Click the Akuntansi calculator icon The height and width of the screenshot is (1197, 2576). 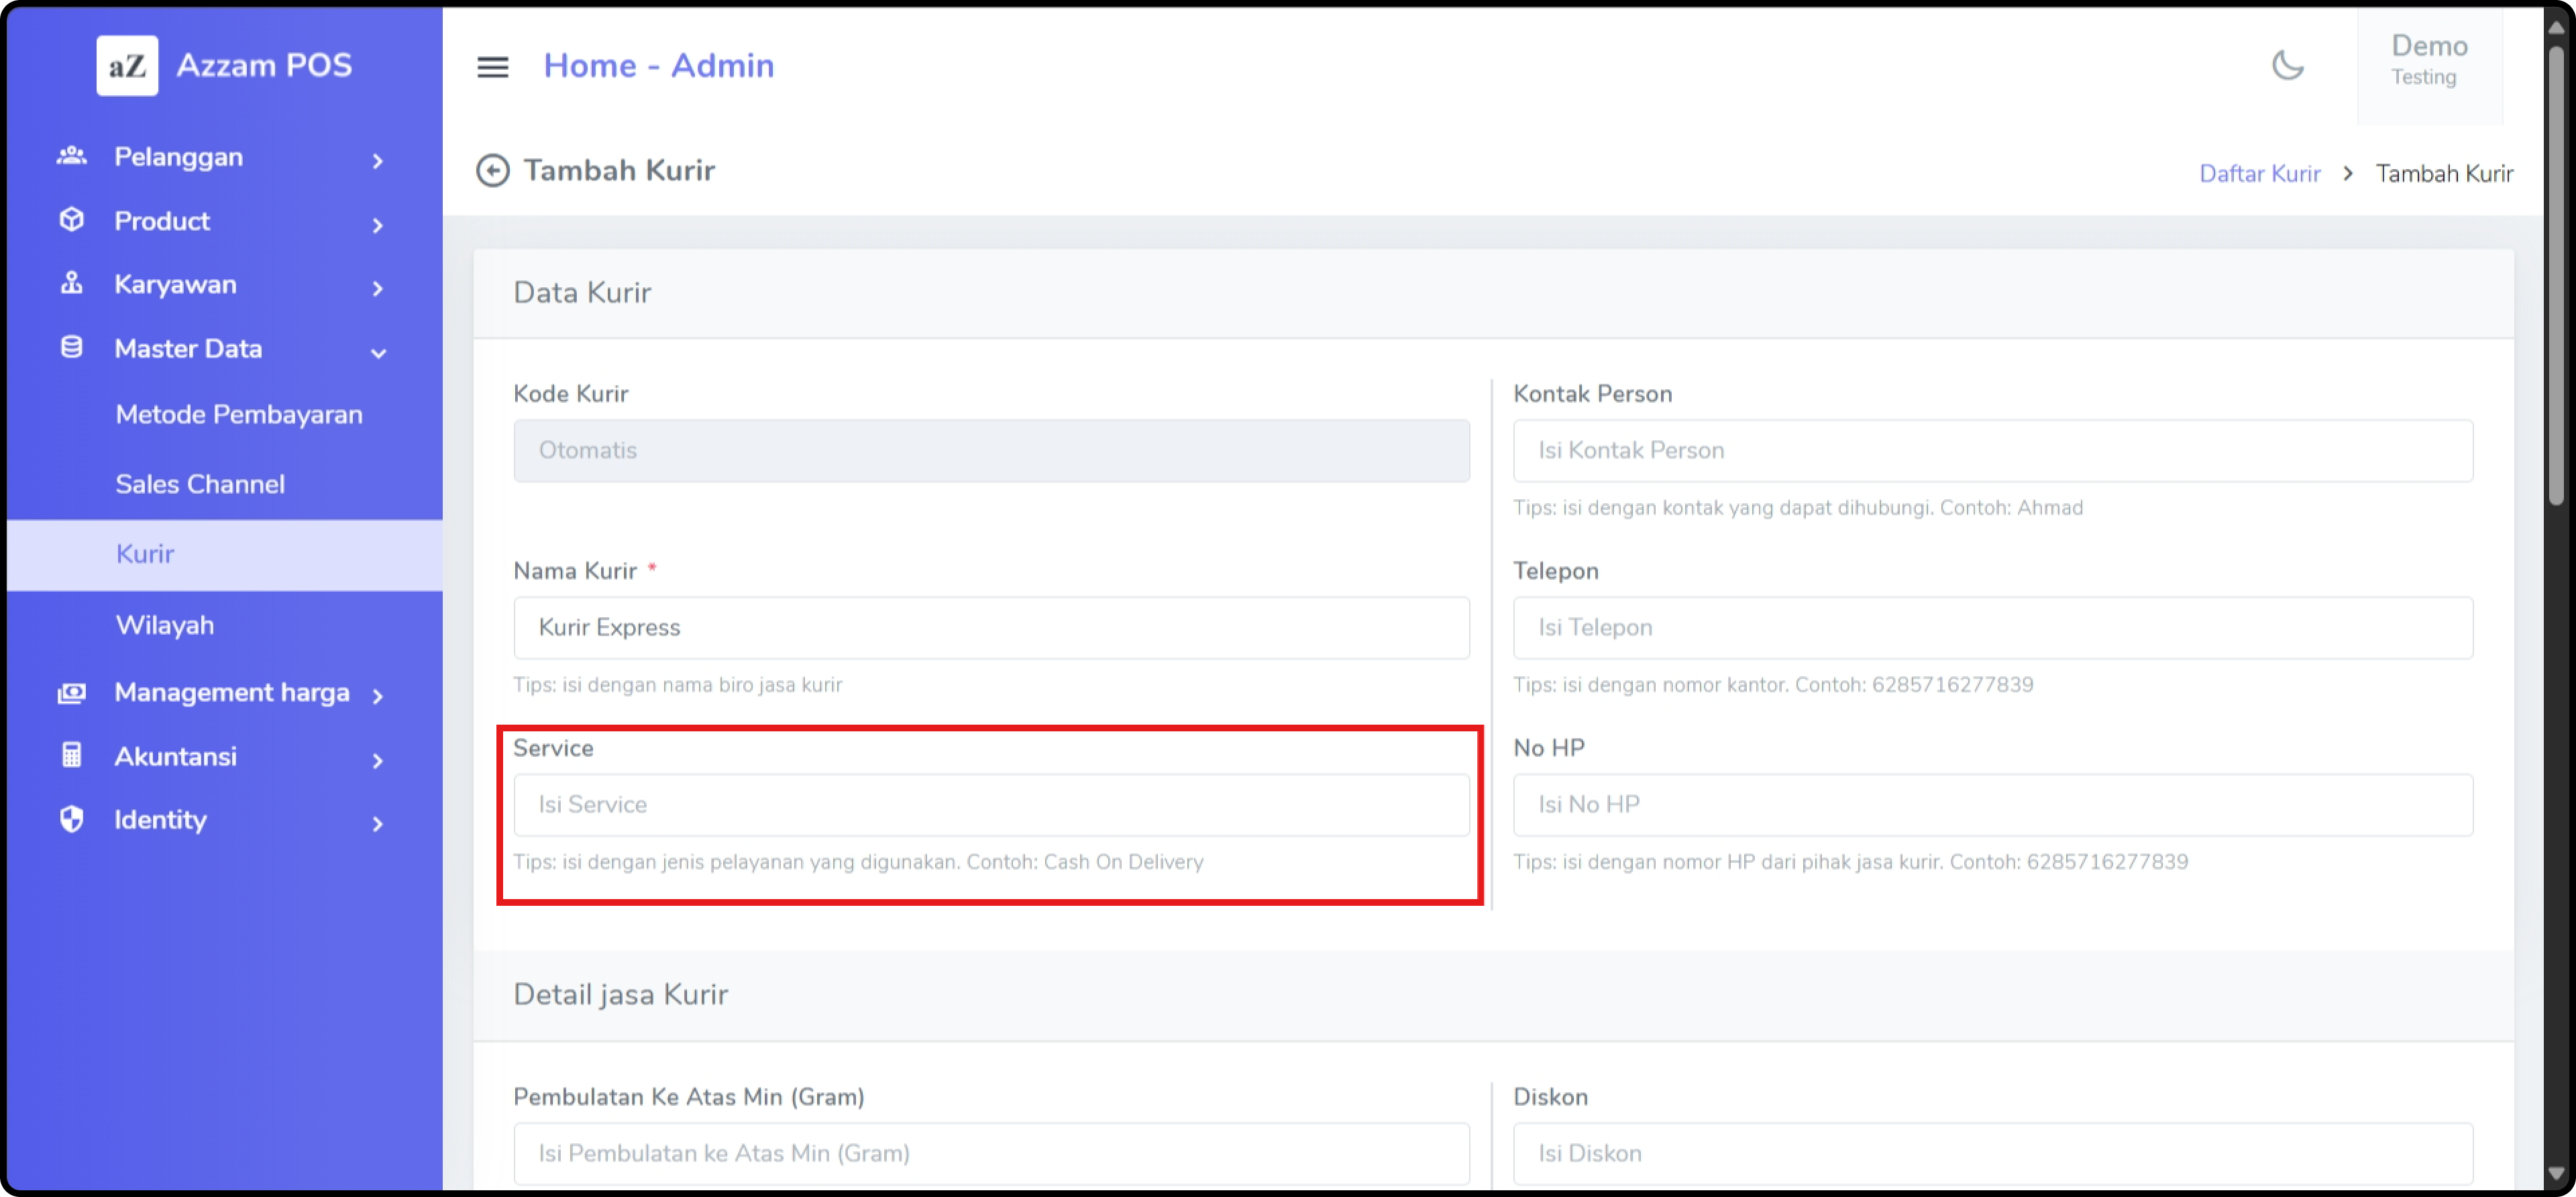coord(71,756)
